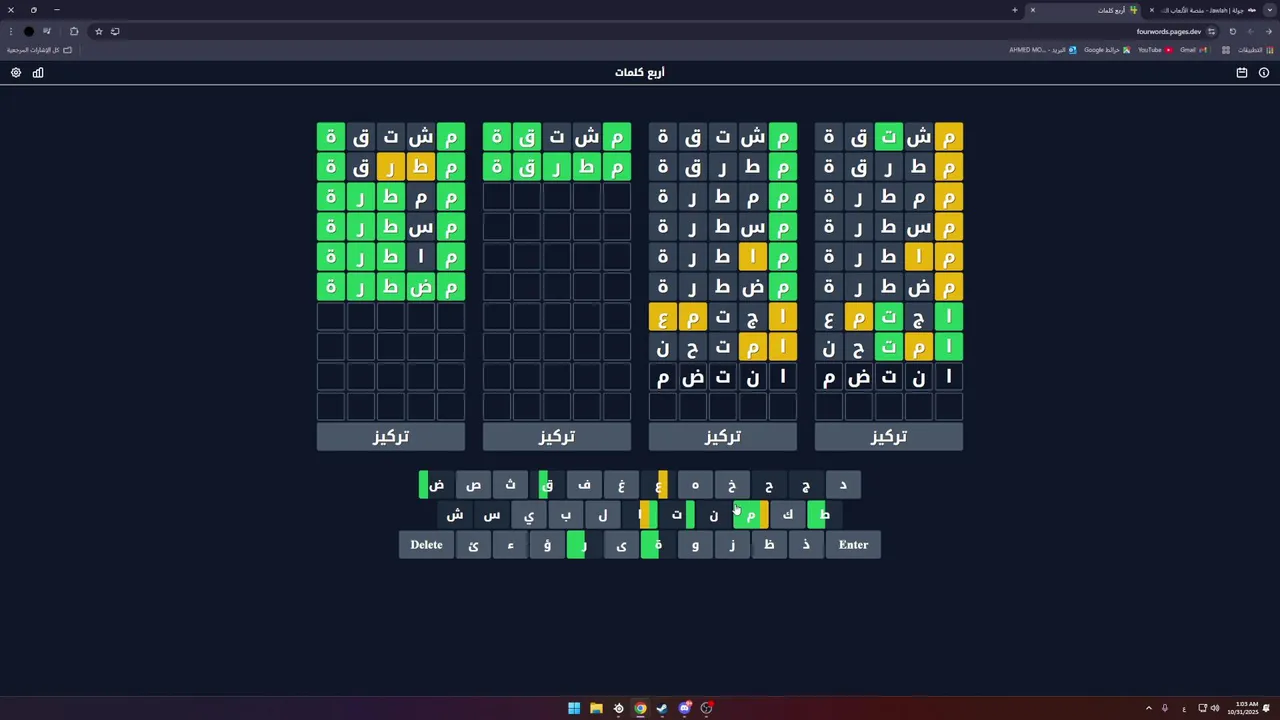Tap the ن key on game keyboard
The image size is (1280, 720).
[x=714, y=515]
